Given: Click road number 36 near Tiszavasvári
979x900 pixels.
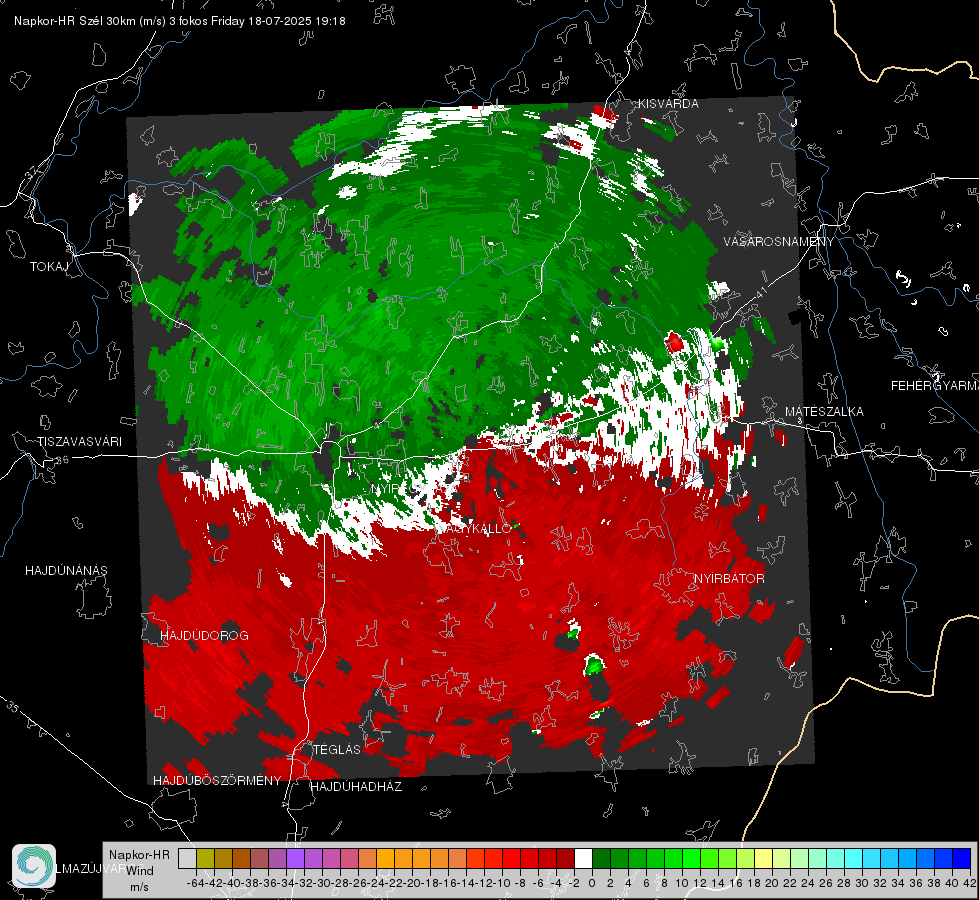Looking at the screenshot, I should click(62, 460).
